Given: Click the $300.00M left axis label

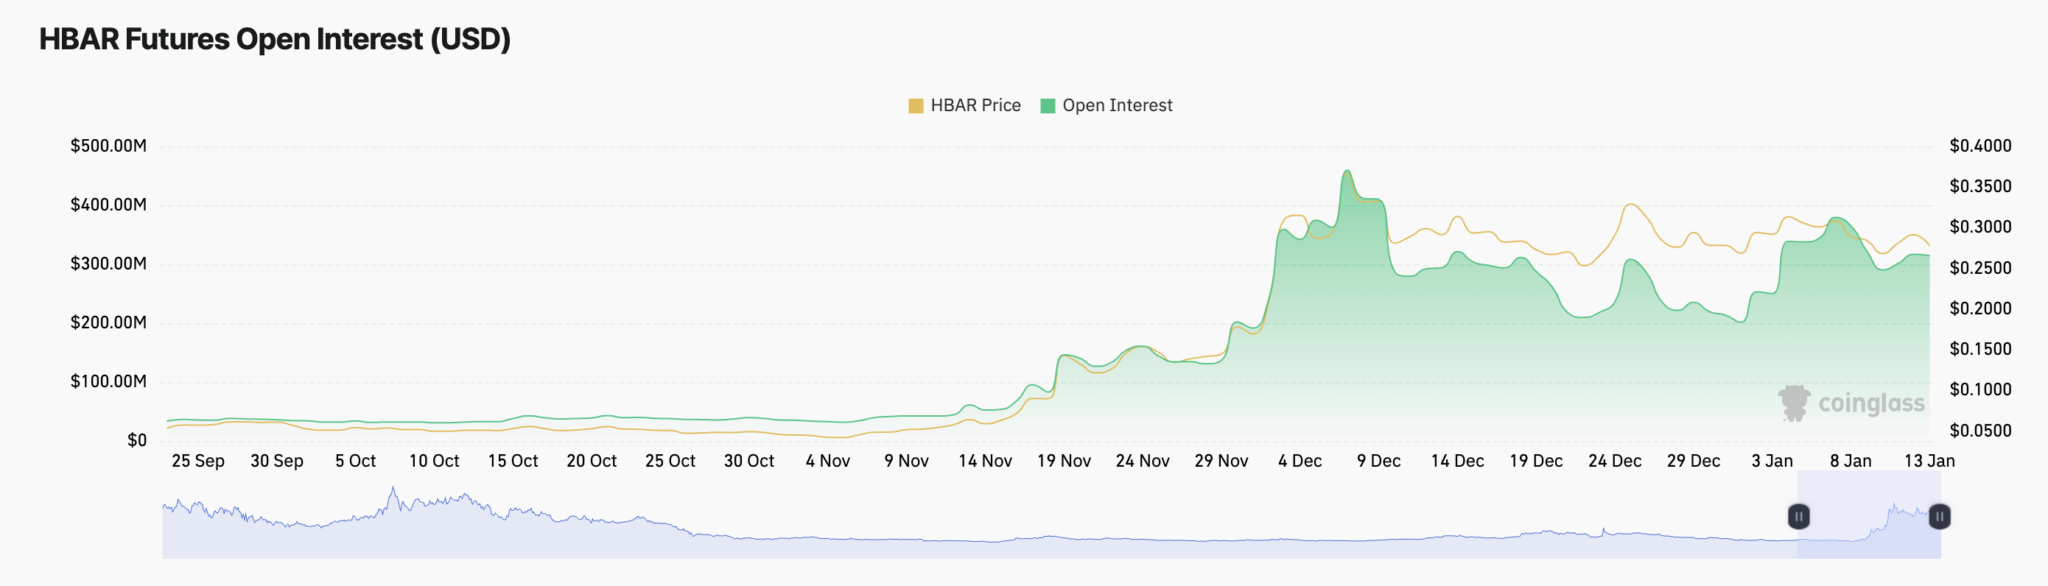Looking at the screenshot, I should click(x=108, y=264).
